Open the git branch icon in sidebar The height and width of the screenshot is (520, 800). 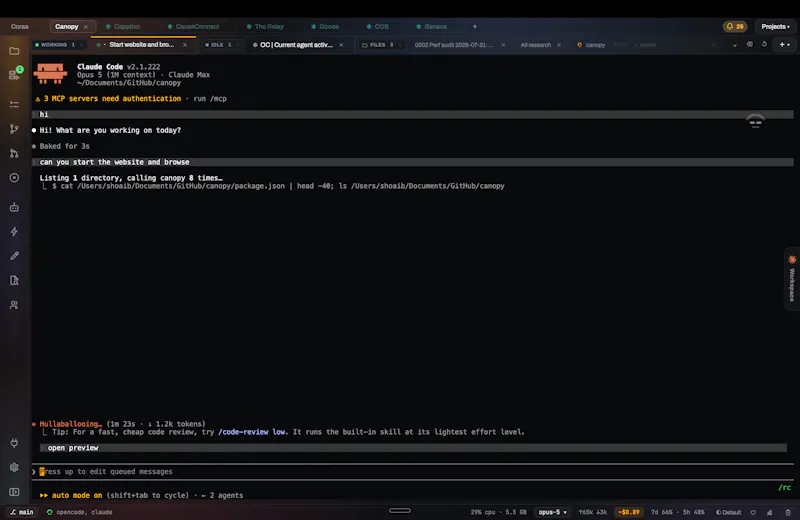coord(14,129)
